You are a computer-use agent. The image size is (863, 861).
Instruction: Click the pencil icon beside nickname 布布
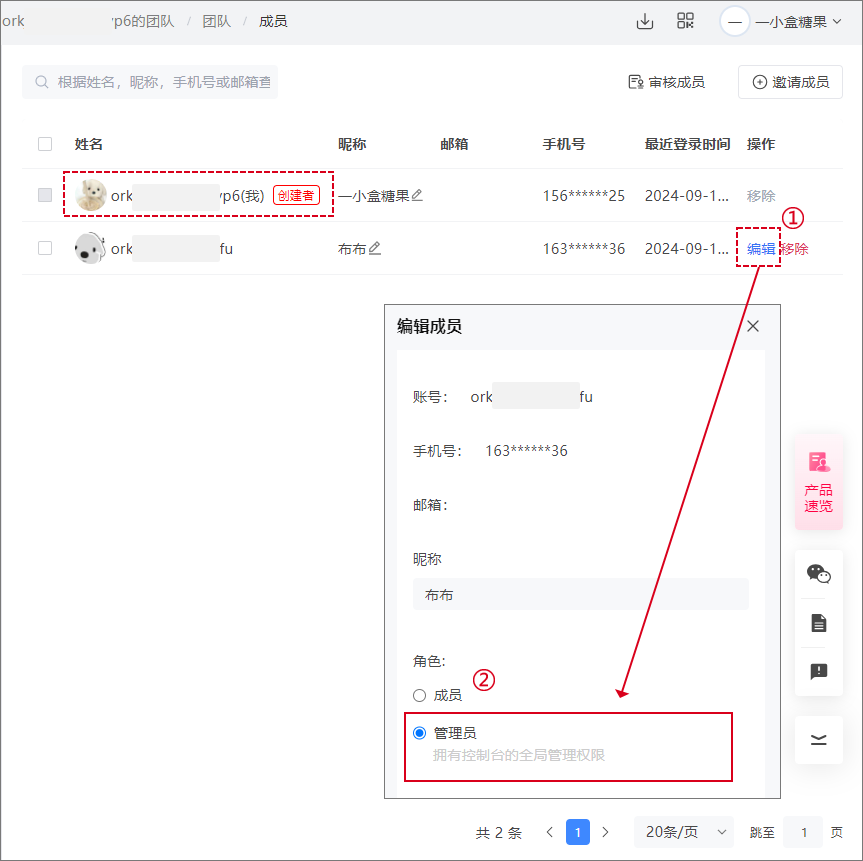(376, 248)
